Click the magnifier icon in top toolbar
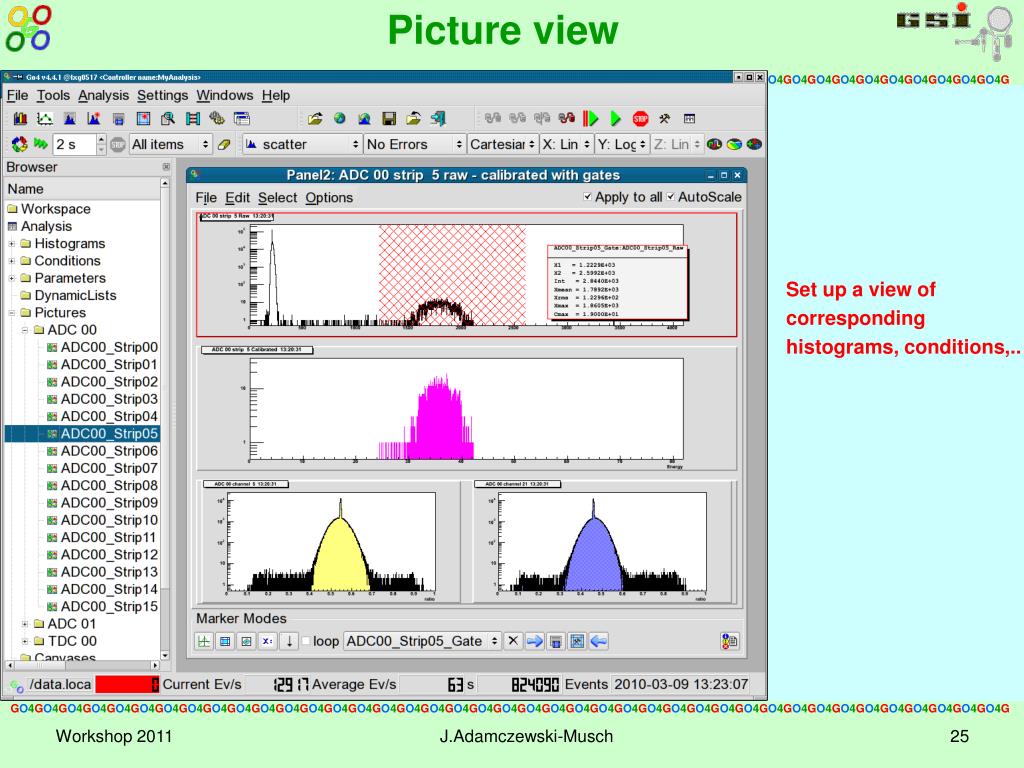This screenshot has height=768, width=1024. point(168,119)
